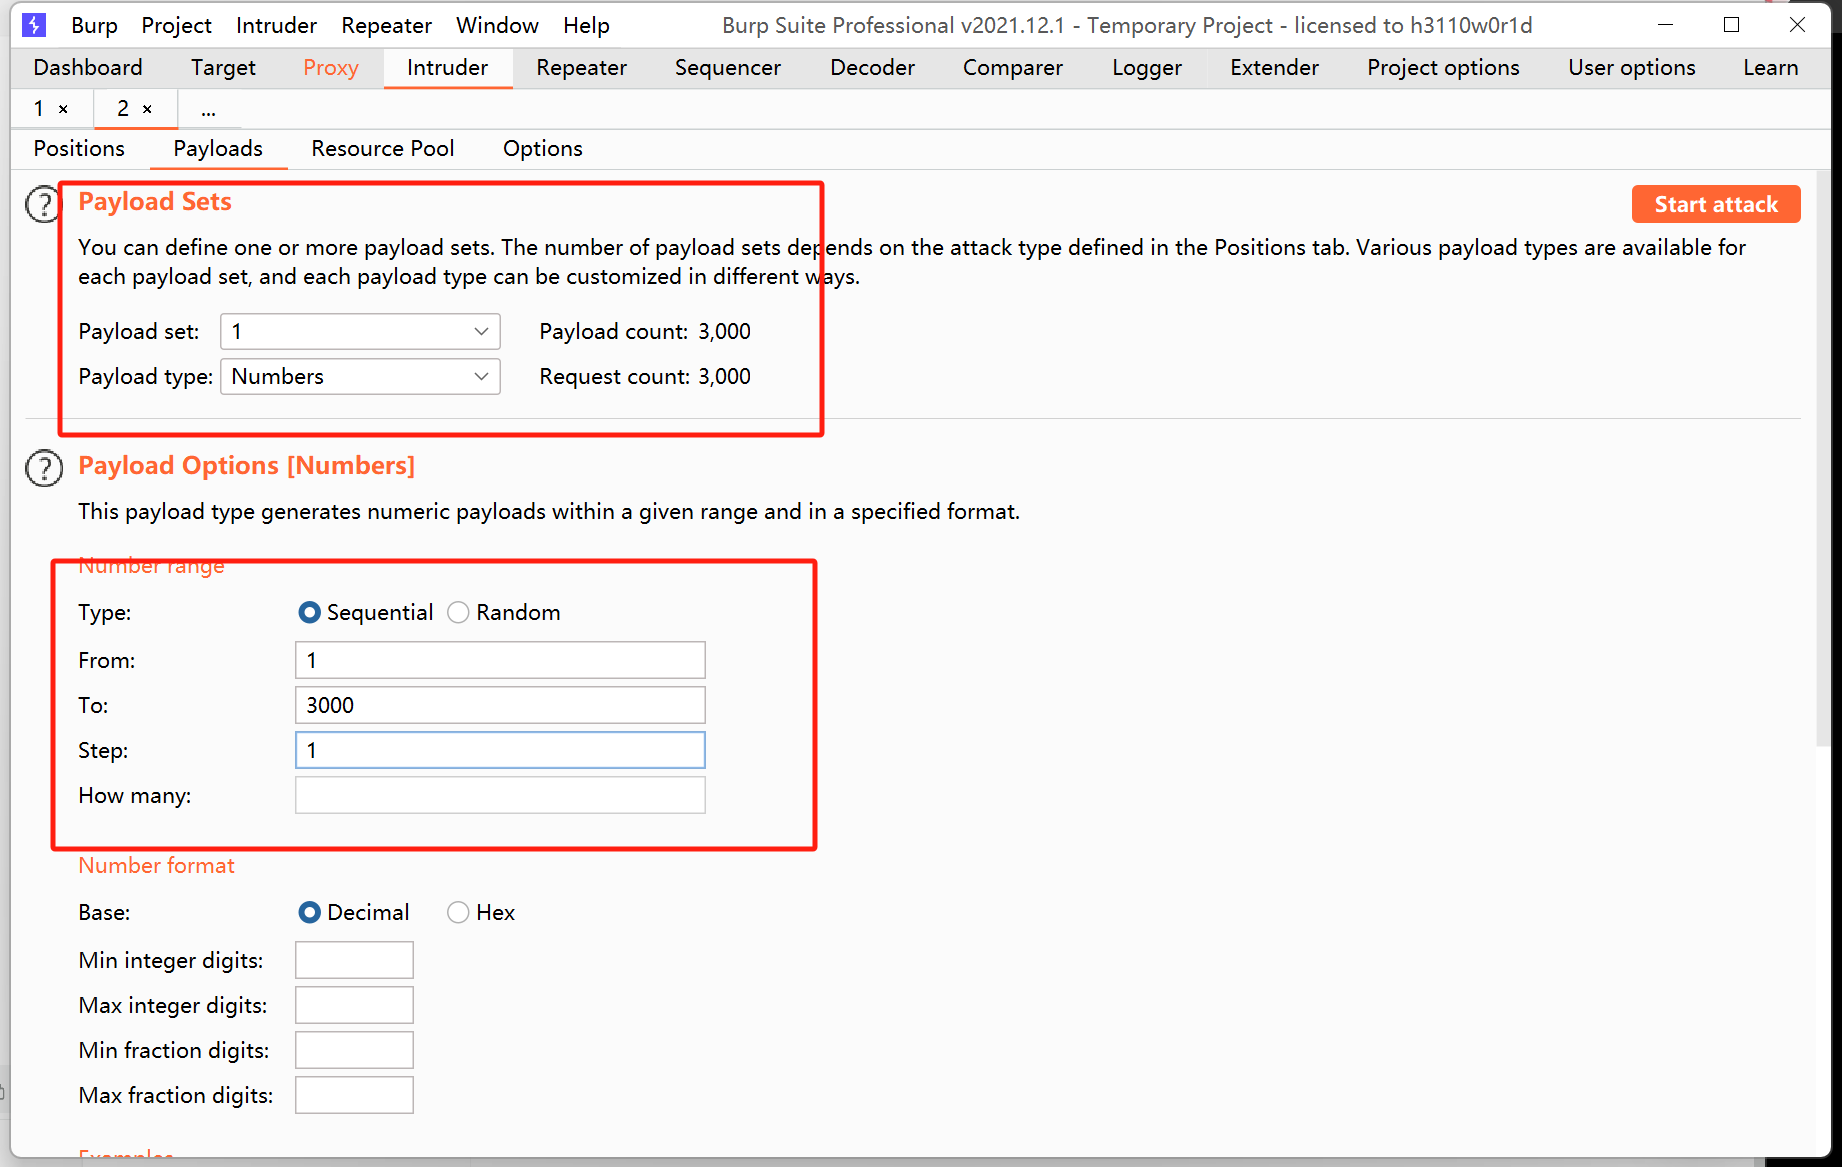Open the Window menu
This screenshot has height=1167, width=1842.
tap(497, 25)
